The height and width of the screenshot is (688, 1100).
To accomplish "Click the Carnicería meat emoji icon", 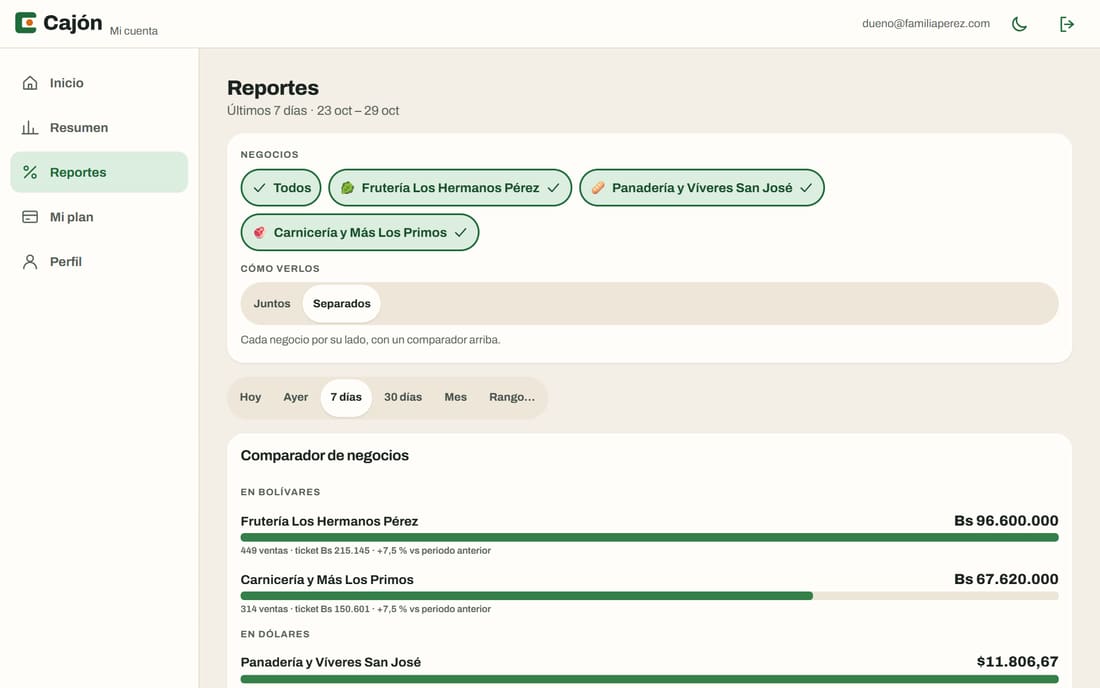I will point(260,232).
